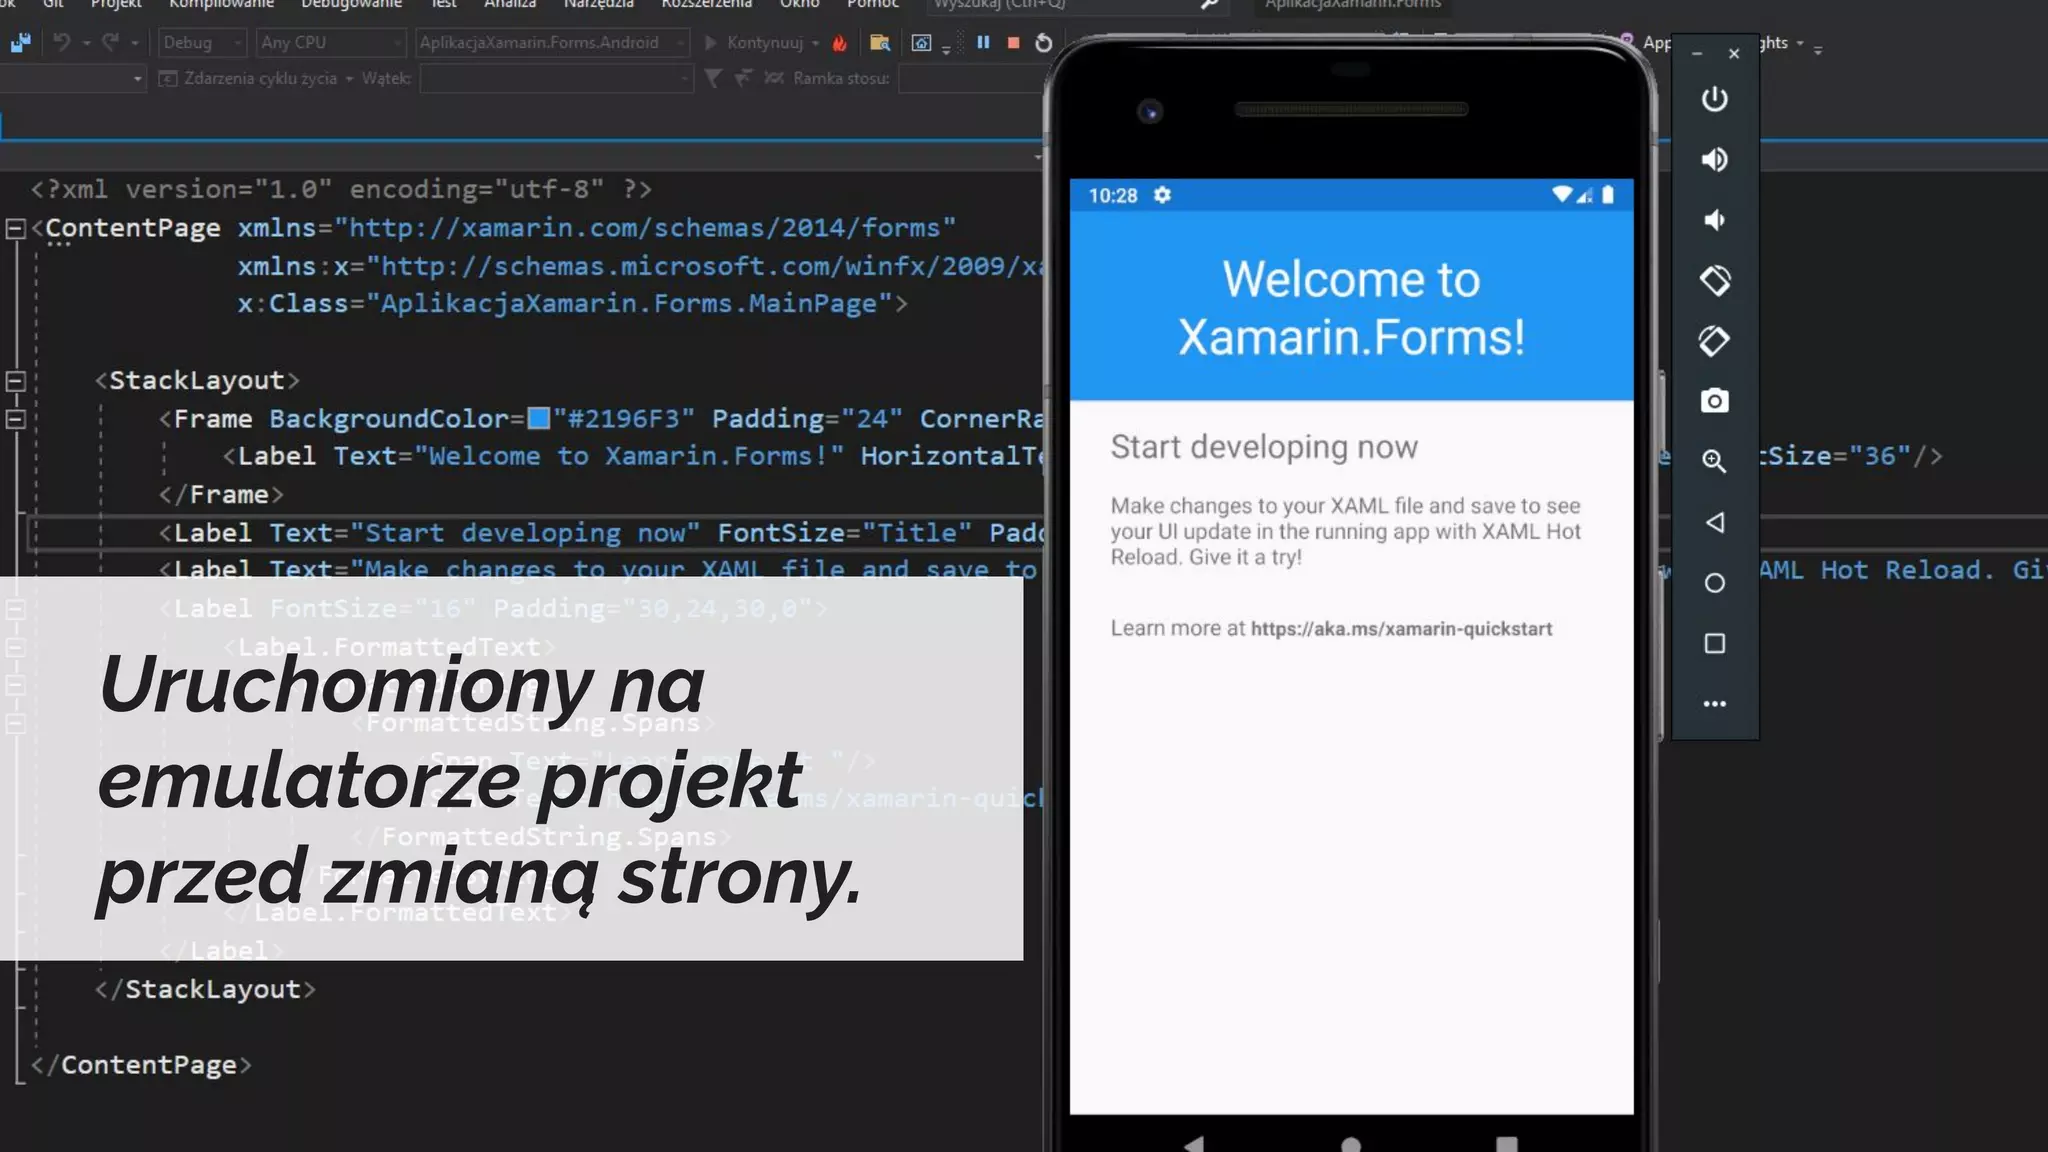Open emulator extended controls (three dots)

click(x=1714, y=704)
